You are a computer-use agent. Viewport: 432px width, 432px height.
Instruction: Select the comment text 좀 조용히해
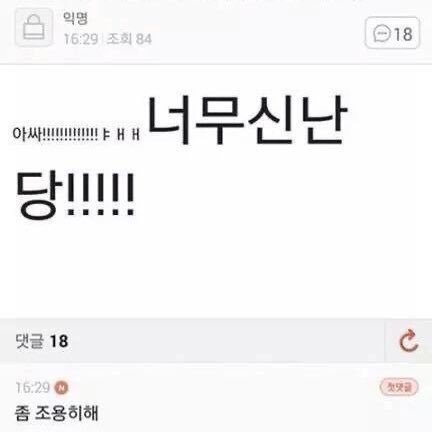[x=57, y=413]
